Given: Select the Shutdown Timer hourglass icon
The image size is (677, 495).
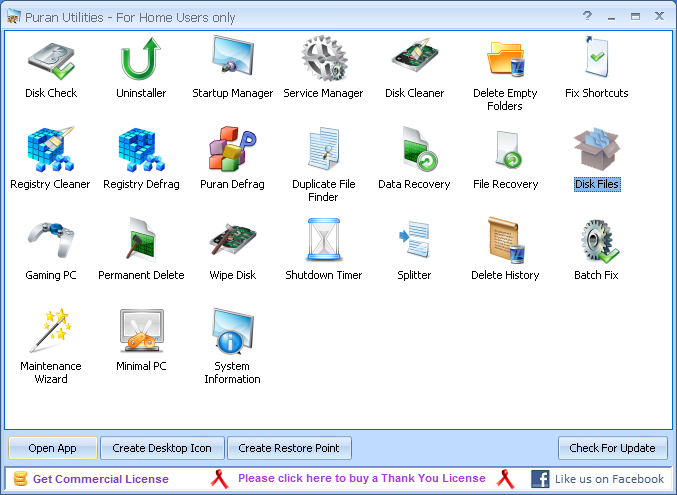Looking at the screenshot, I should (324, 240).
